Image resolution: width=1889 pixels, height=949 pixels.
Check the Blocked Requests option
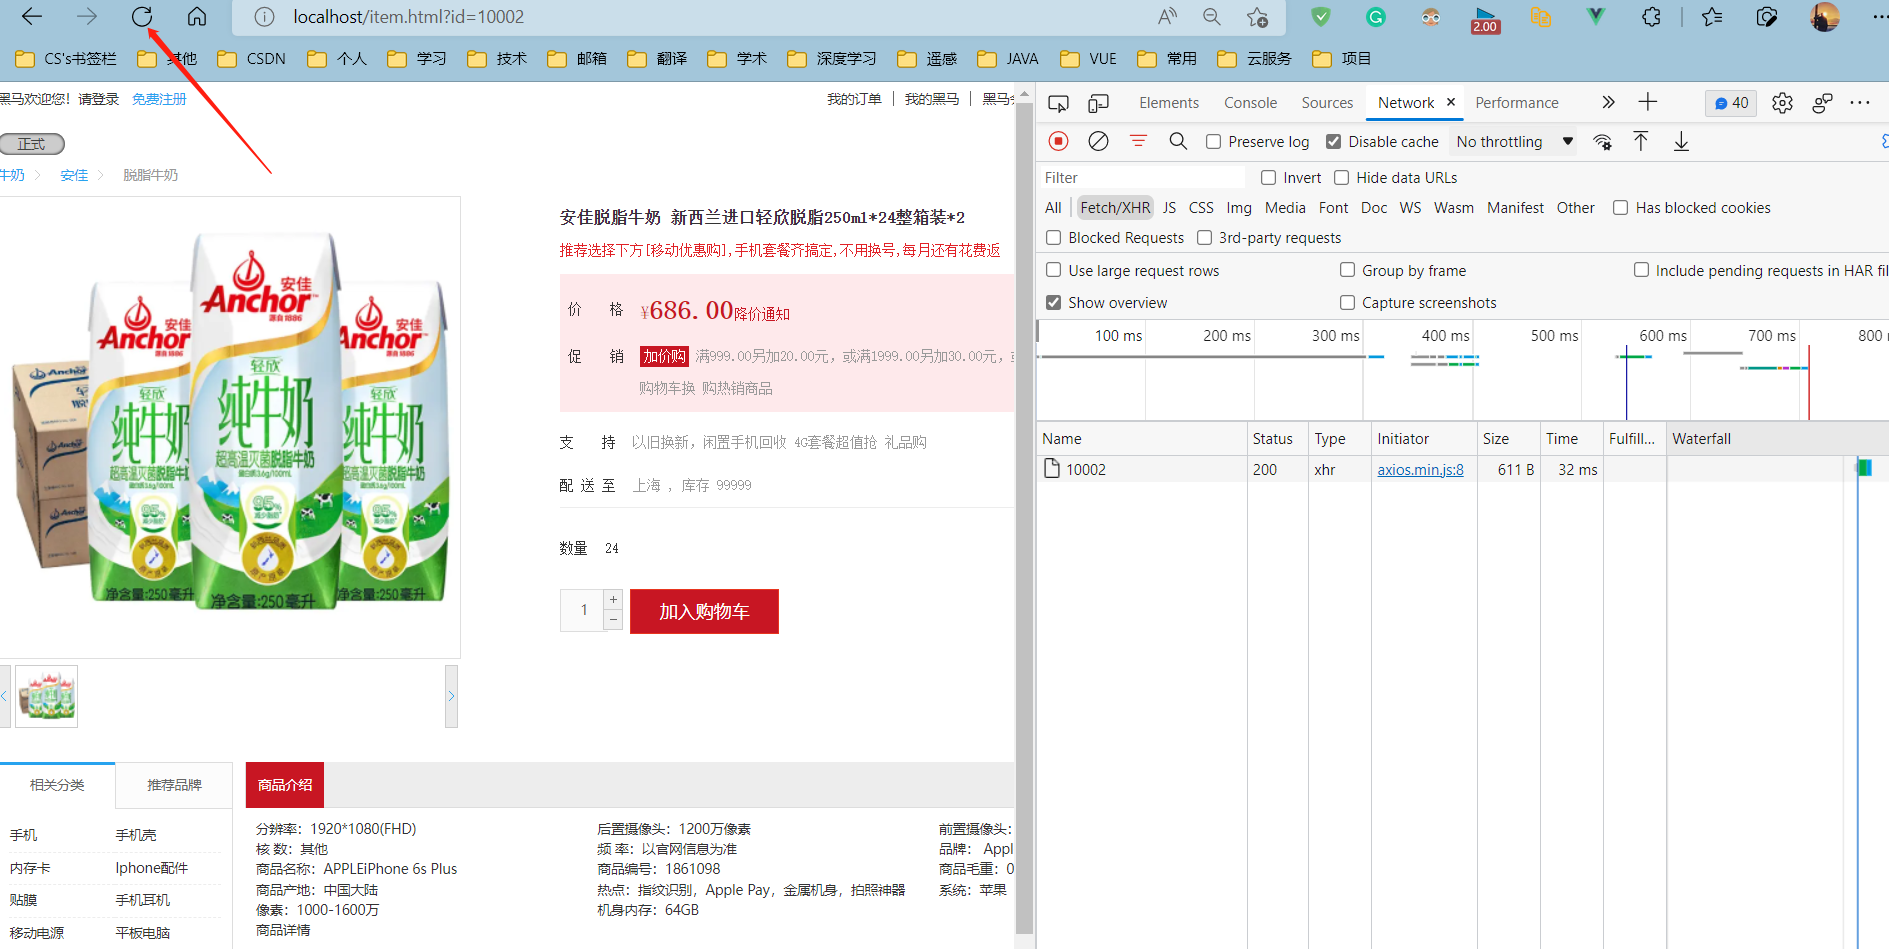1053,238
